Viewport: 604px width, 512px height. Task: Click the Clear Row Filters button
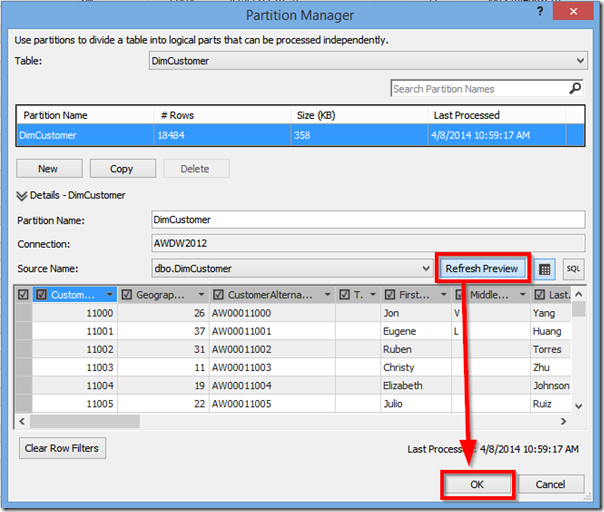point(62,448)
